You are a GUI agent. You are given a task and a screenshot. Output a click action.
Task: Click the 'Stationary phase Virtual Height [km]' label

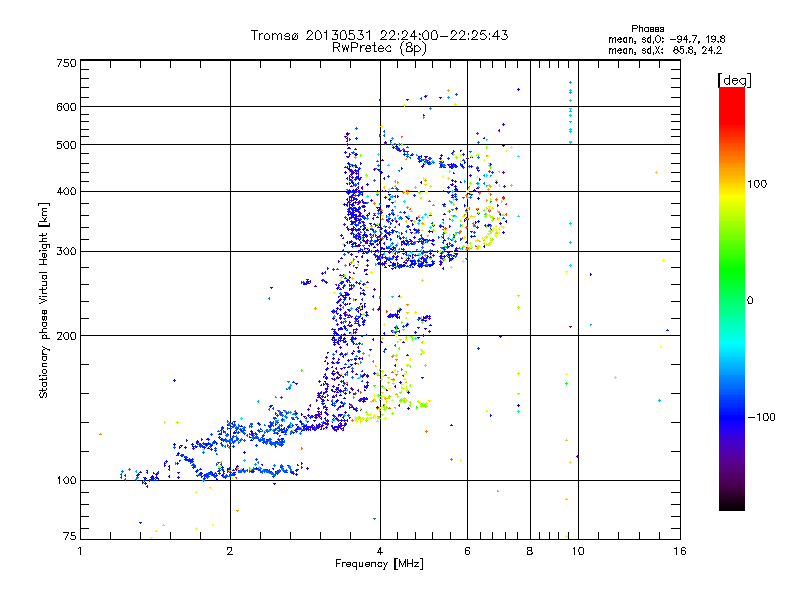[x=44, y=300]
